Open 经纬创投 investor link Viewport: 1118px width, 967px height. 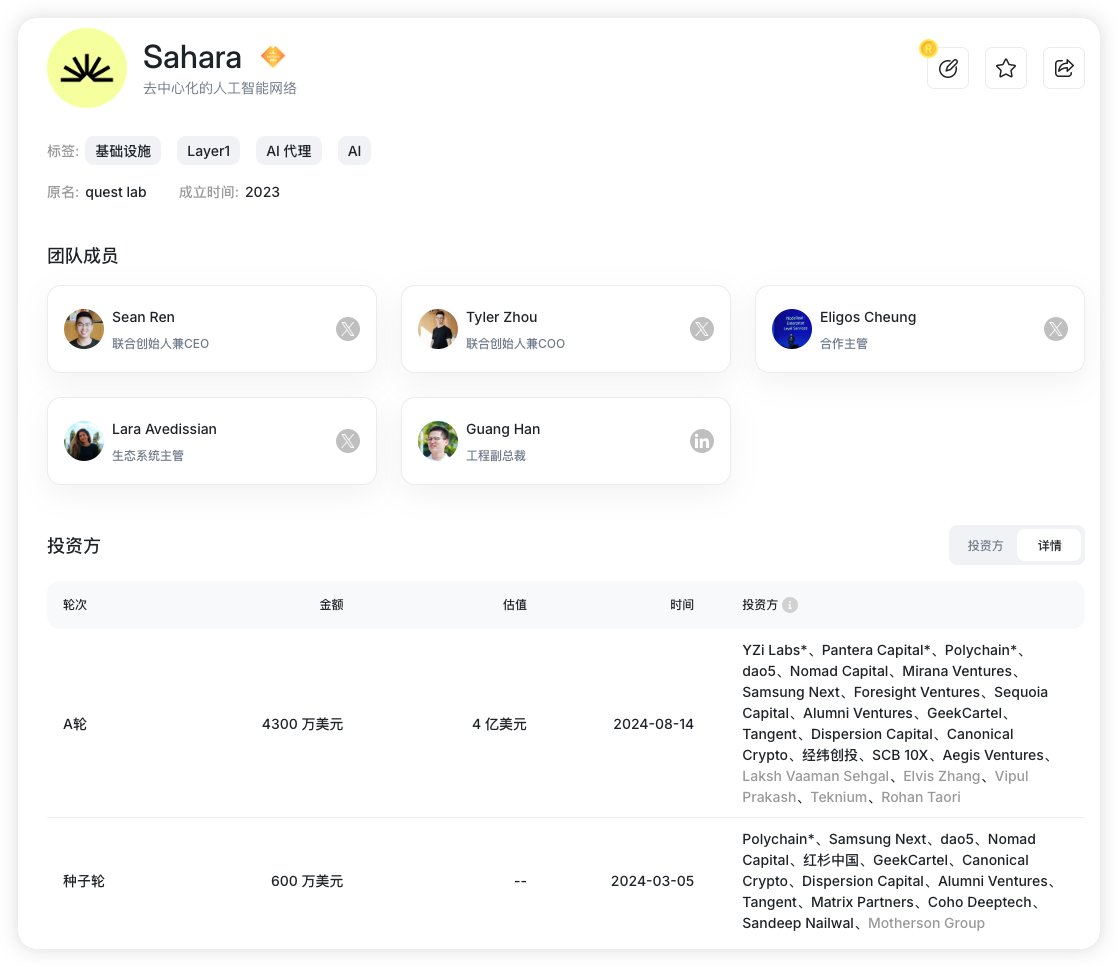tap(830, 755)
